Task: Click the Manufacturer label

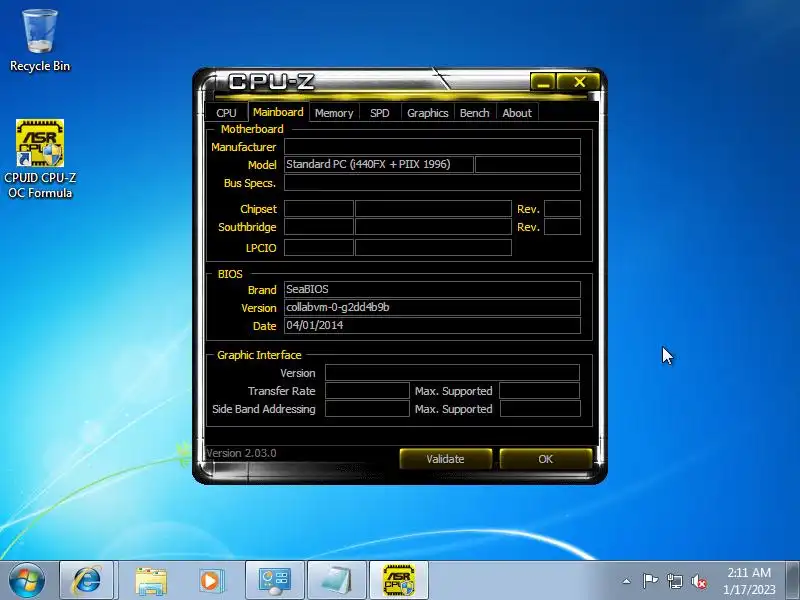Action: [243, 147]
